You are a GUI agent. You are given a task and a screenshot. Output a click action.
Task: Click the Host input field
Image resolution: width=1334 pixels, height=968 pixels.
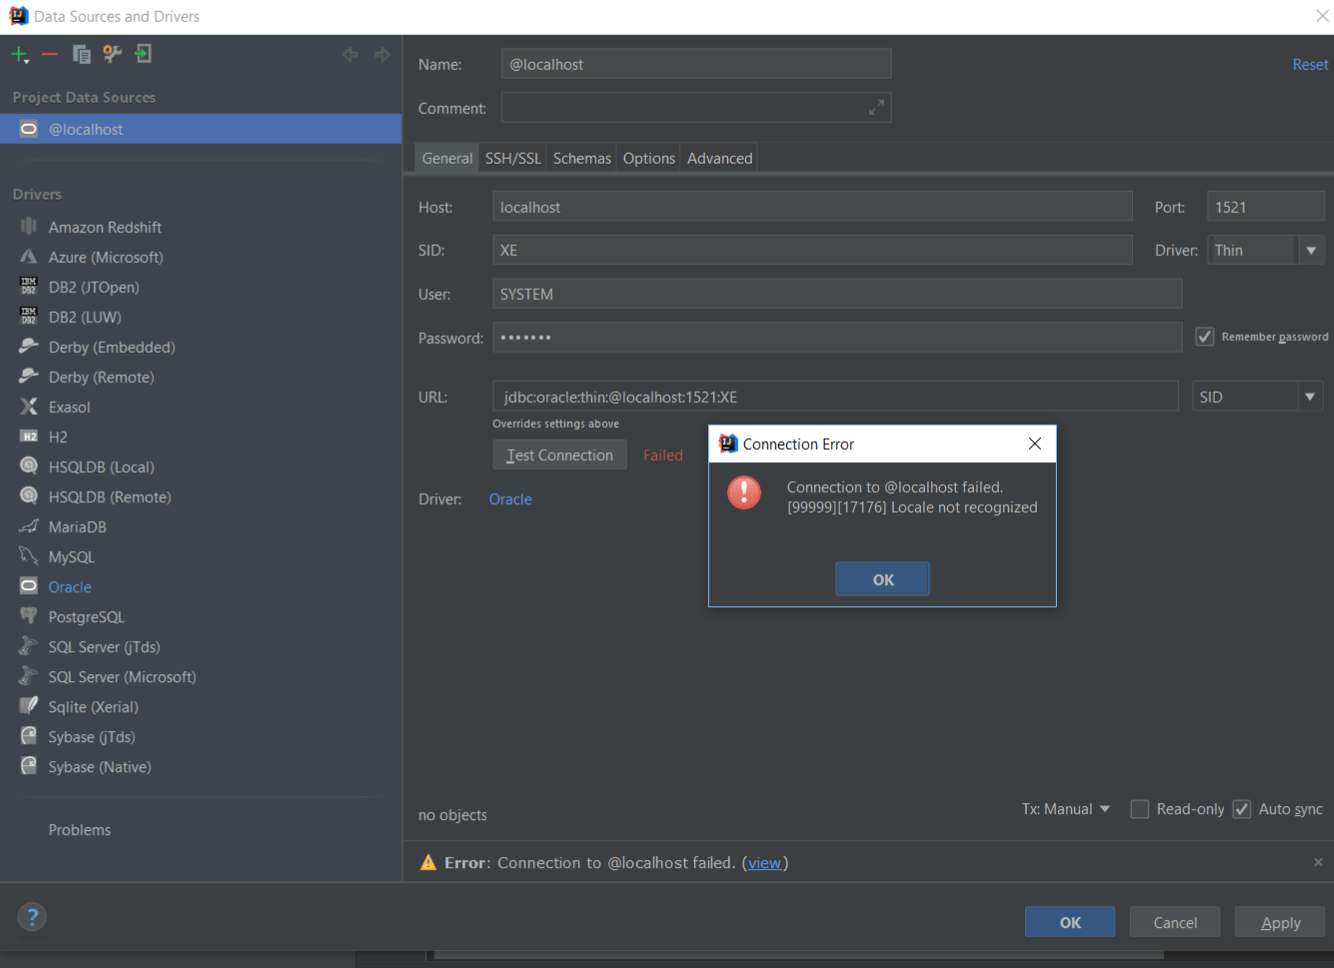(x=811, y=207)
